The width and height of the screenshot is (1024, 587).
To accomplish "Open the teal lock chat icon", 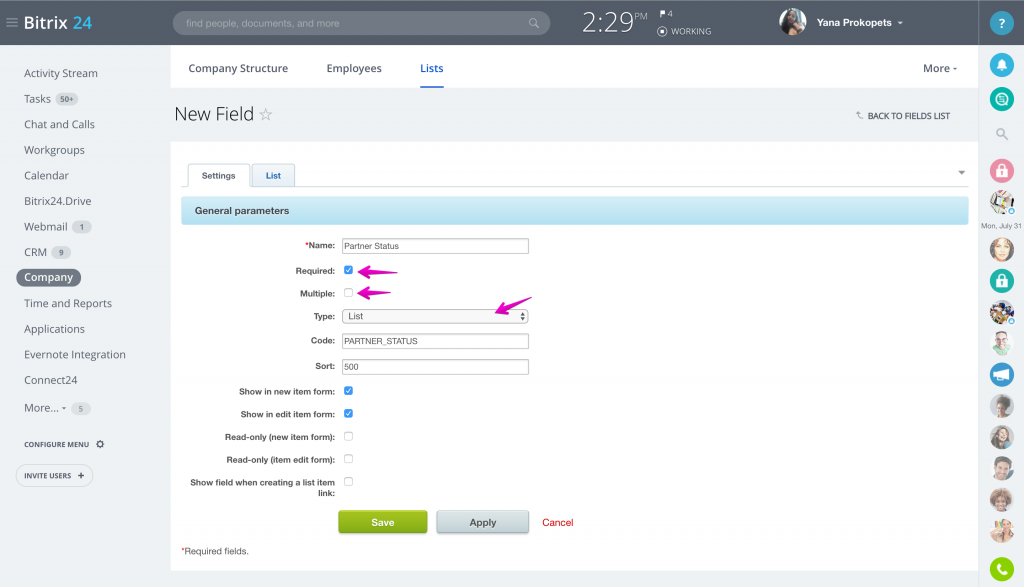I will coord(1001,281).
